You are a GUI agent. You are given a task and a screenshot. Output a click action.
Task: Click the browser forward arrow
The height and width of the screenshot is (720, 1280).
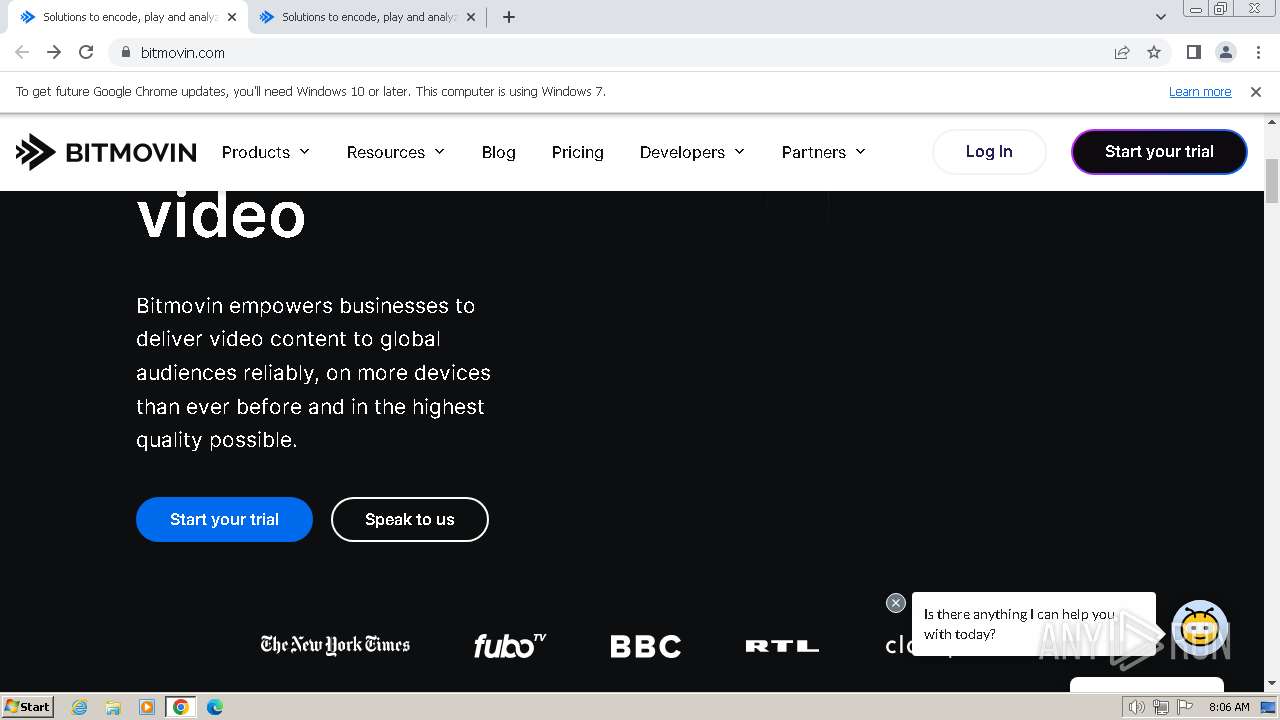pos(54,52)
